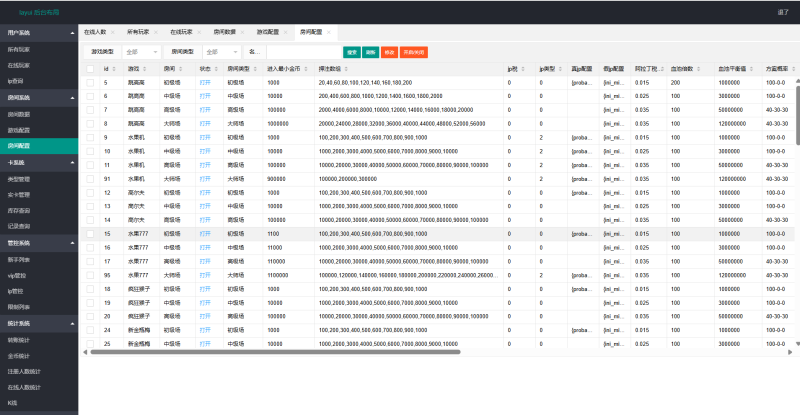Collapse the 用户系统 sidebar group

(39, 33)
